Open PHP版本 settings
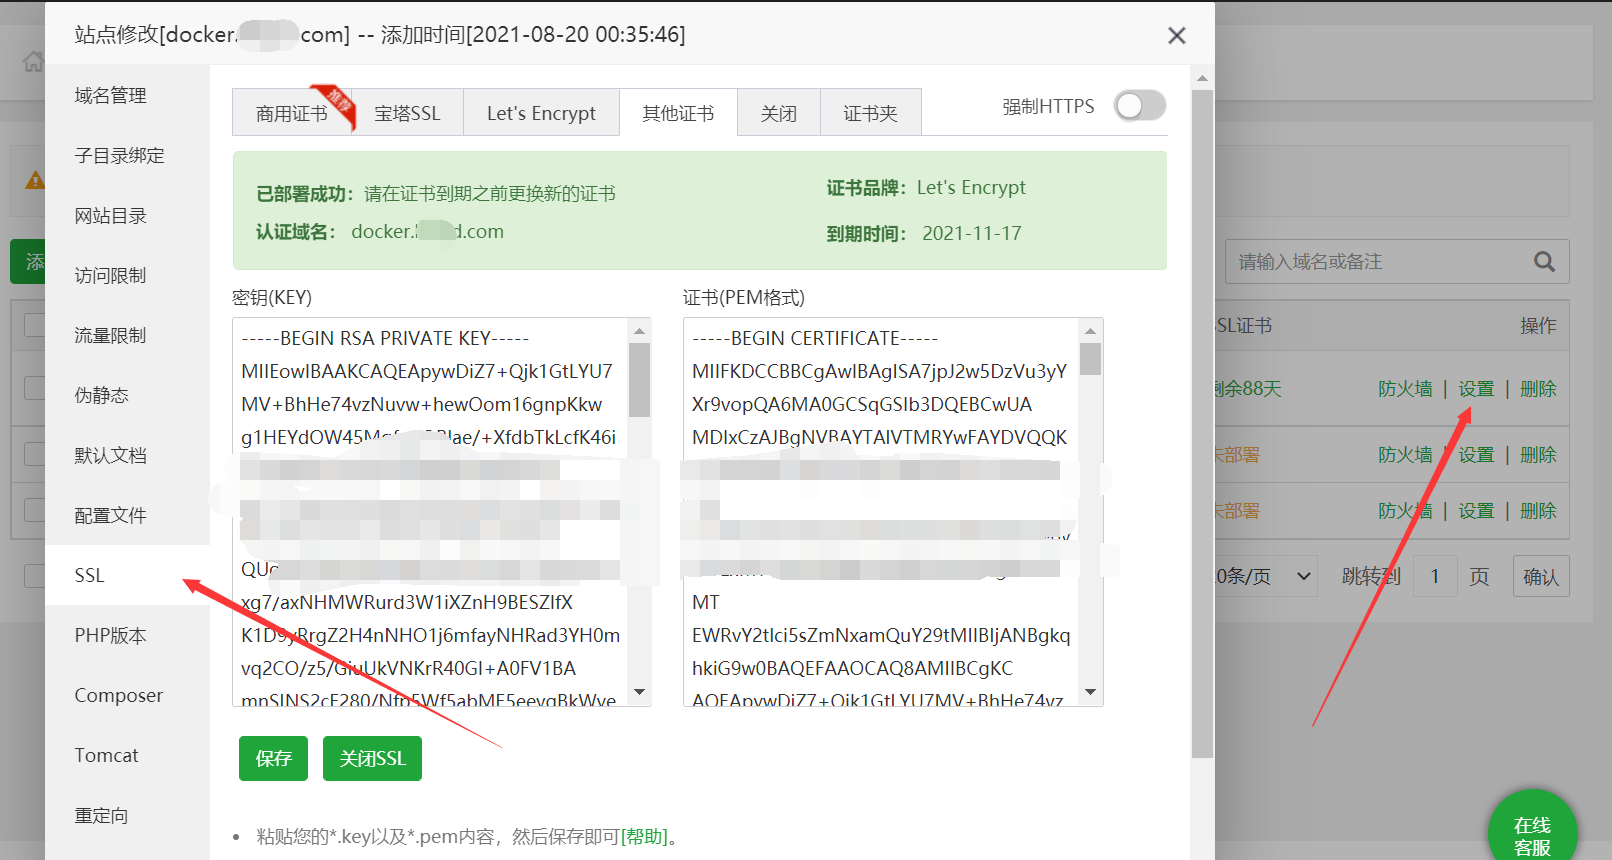1612x860 pixels. point(110,636)
